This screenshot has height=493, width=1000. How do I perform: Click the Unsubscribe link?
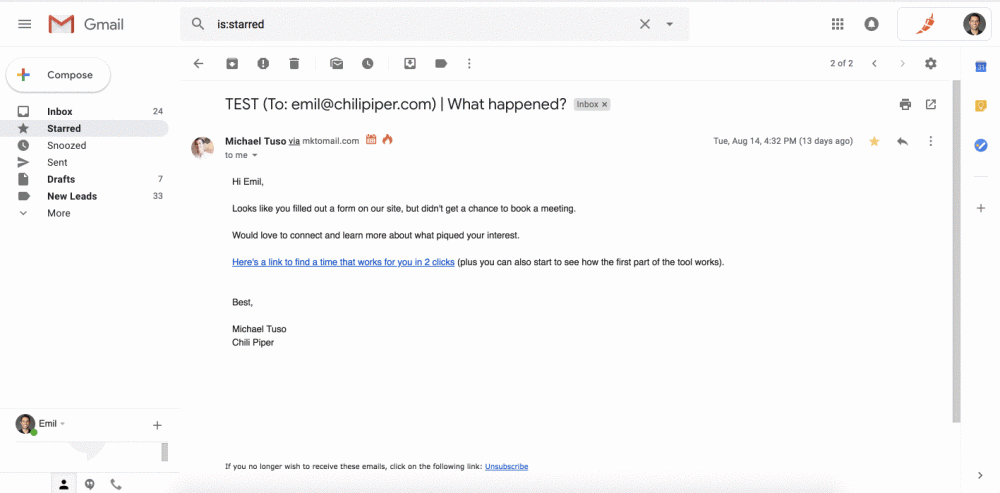tap(506, 466)
